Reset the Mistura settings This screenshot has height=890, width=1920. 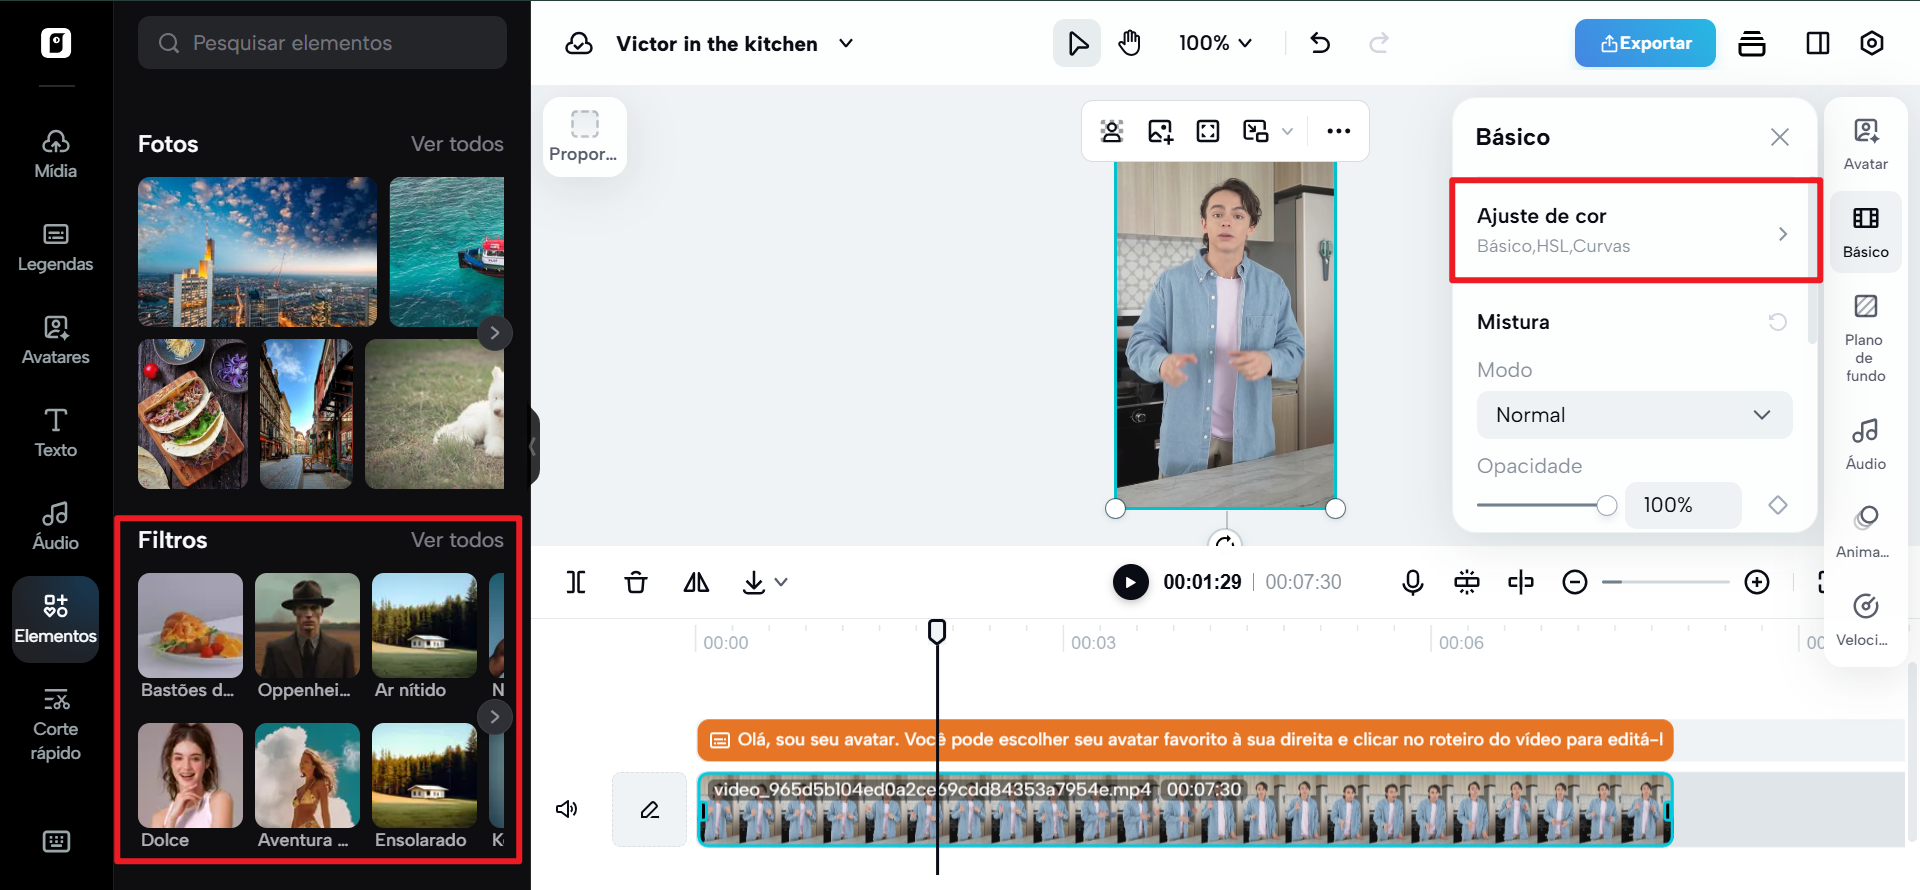click(x=1778, y=322)
